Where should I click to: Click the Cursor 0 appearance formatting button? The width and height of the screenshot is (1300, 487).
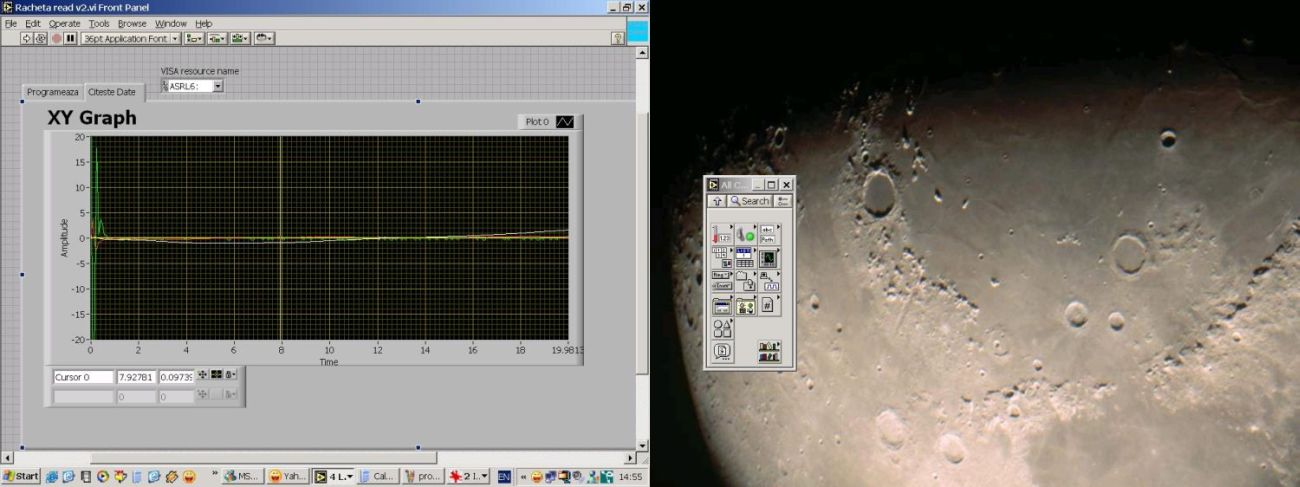click(x=217, y=376)
